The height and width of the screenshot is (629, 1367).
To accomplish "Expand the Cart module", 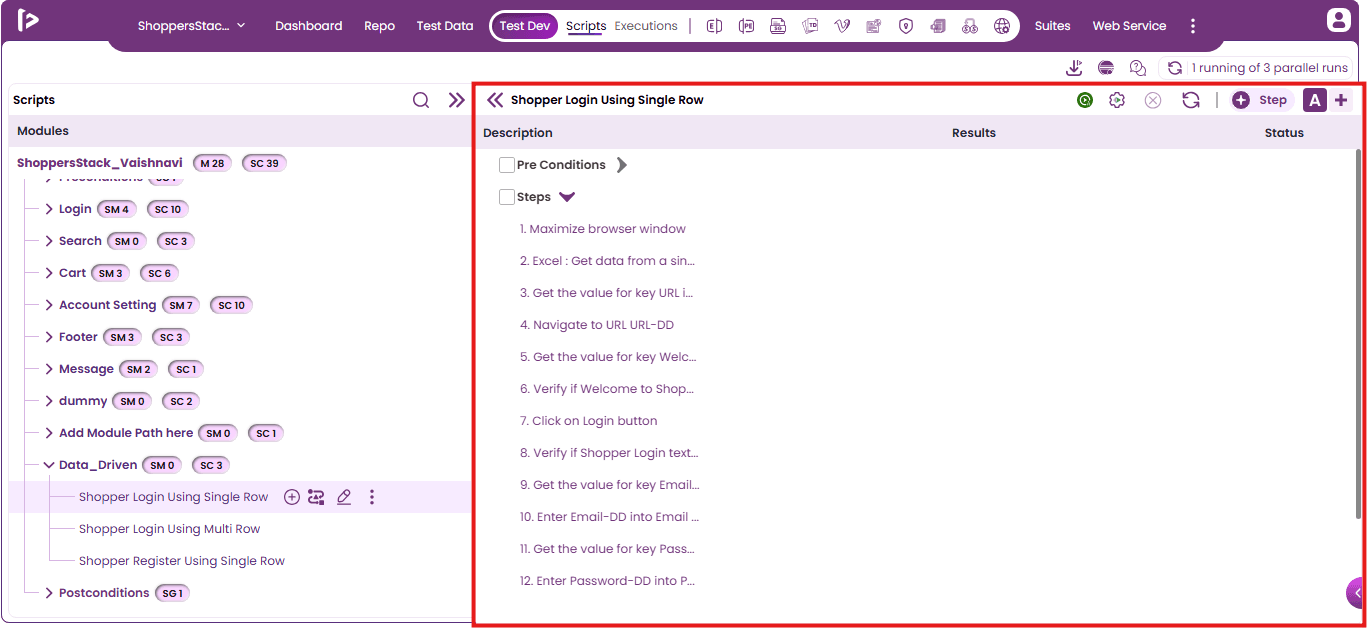I will tap(49, 273).
